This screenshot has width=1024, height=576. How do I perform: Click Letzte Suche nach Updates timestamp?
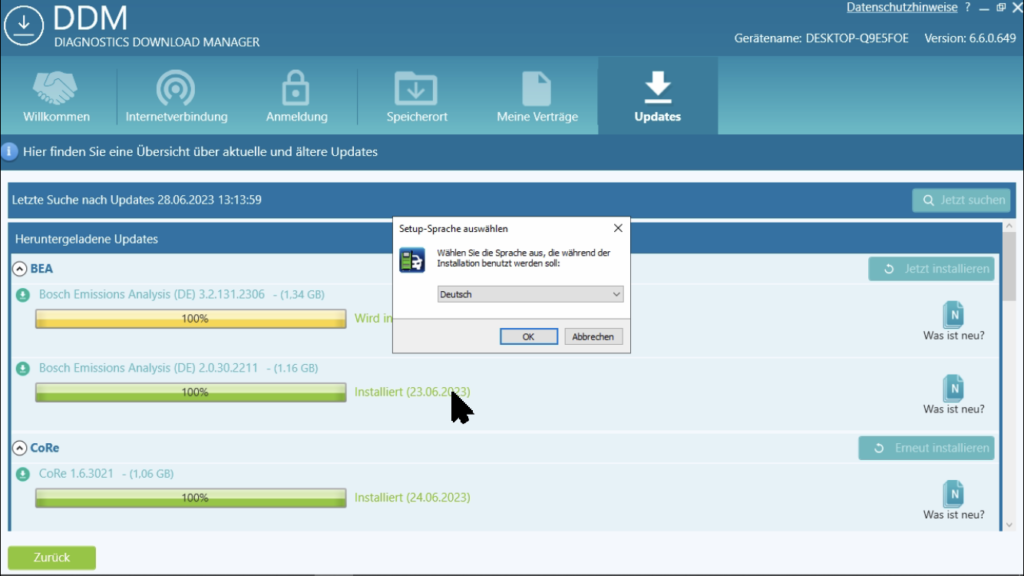point(136,200)
